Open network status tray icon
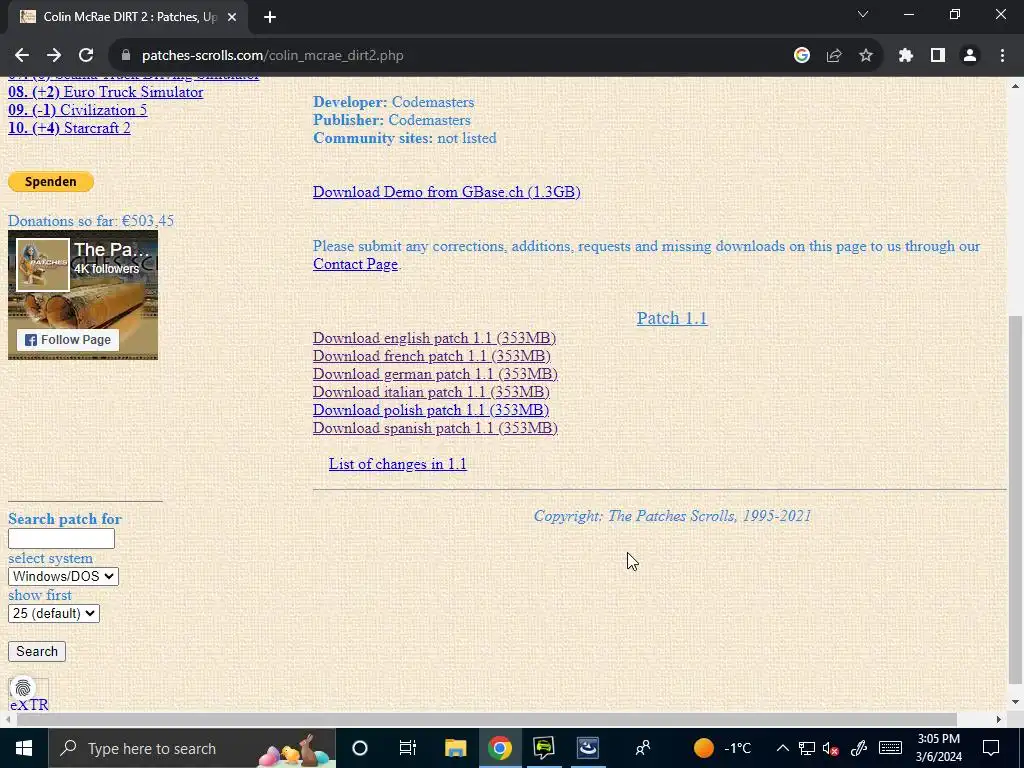 807,748
